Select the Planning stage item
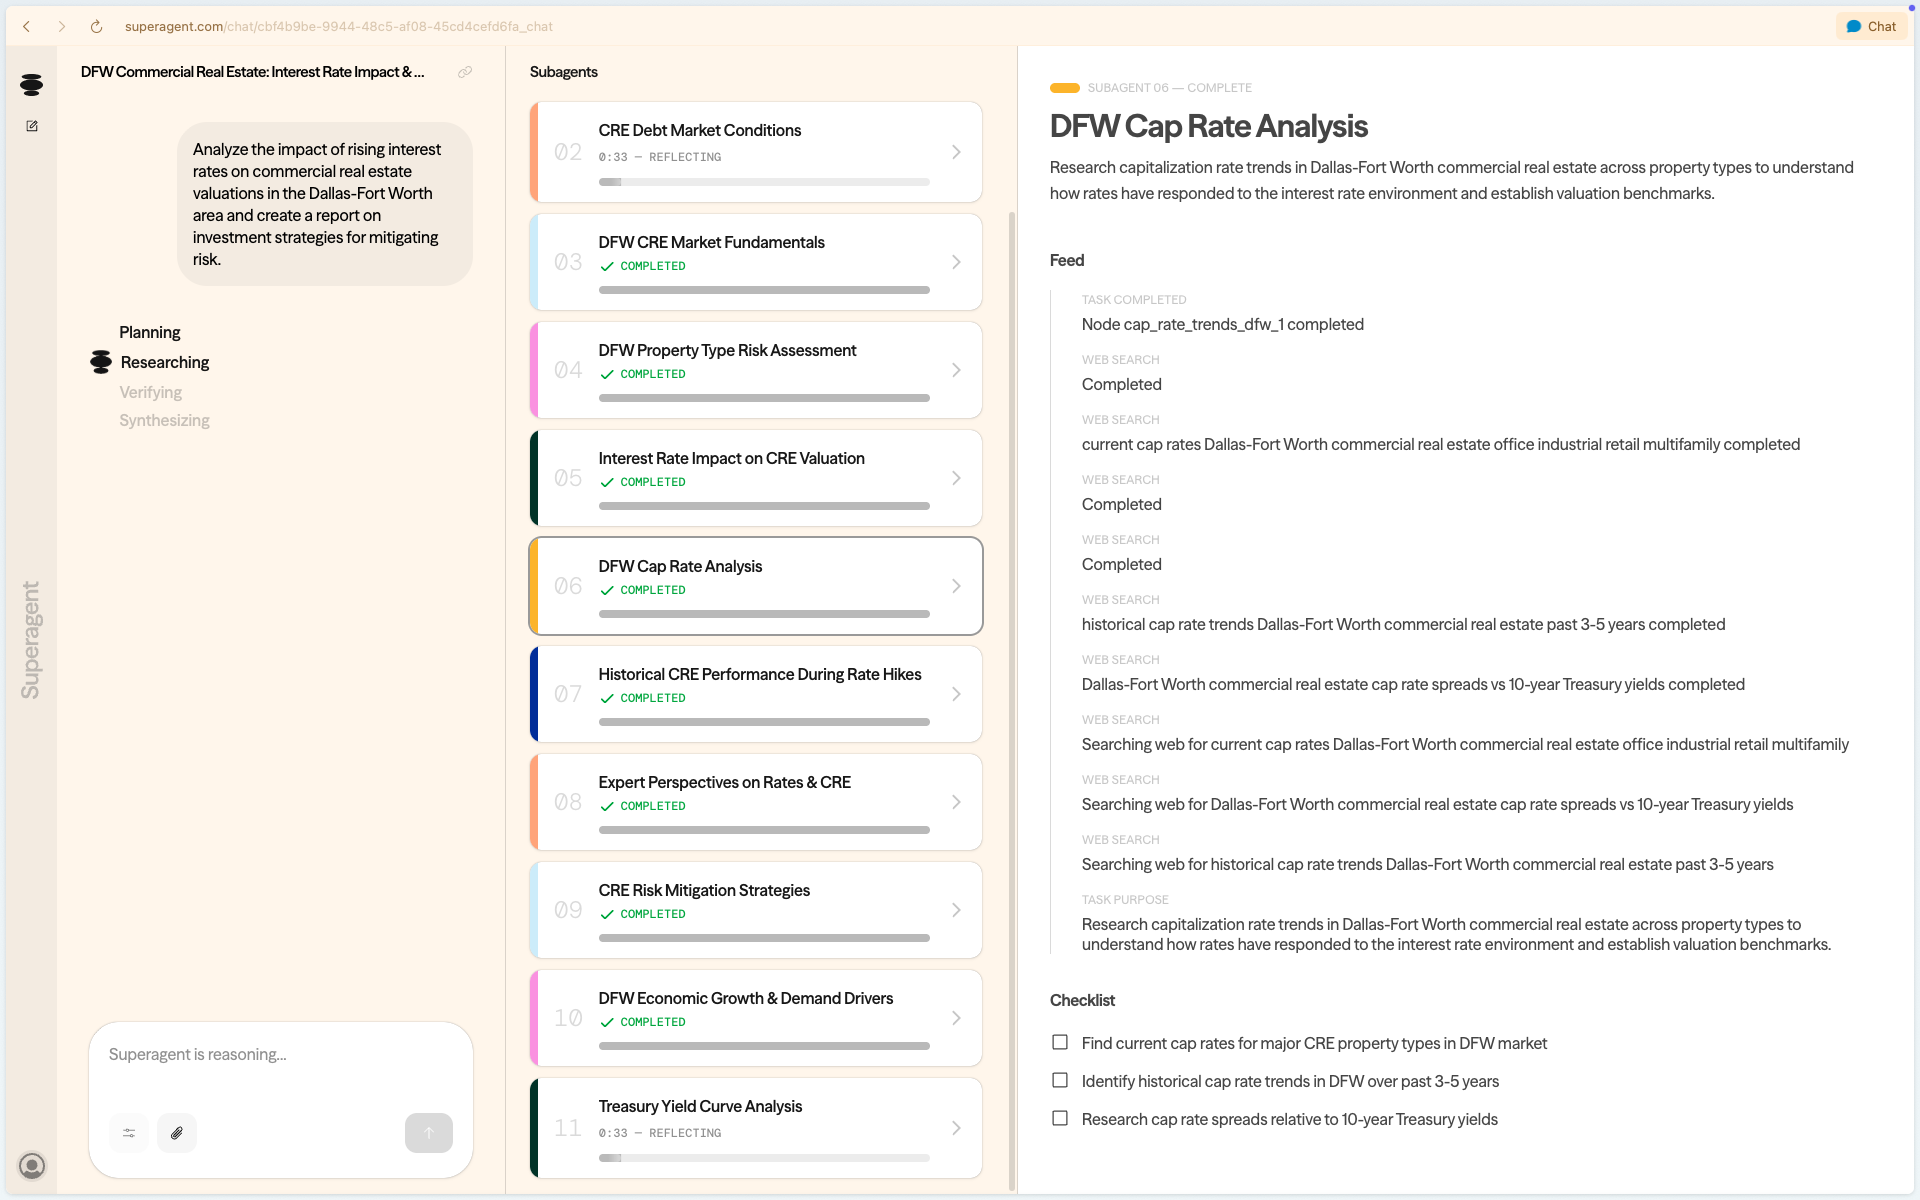Image resolution: width=1920 pixels, height=1200 pixels. pos(150,332)
